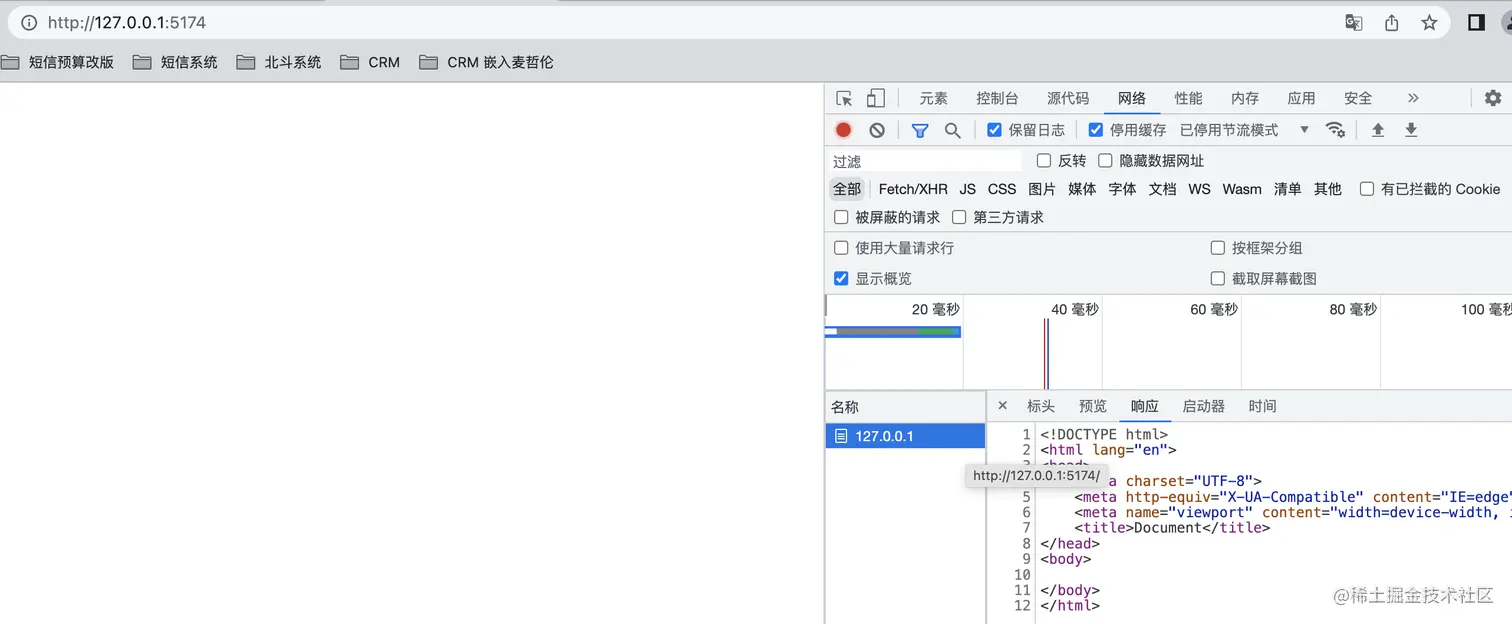
Task: Open the CRM 嵌入麦哲伦 bookmark folder
Action: tap(486, 62)
